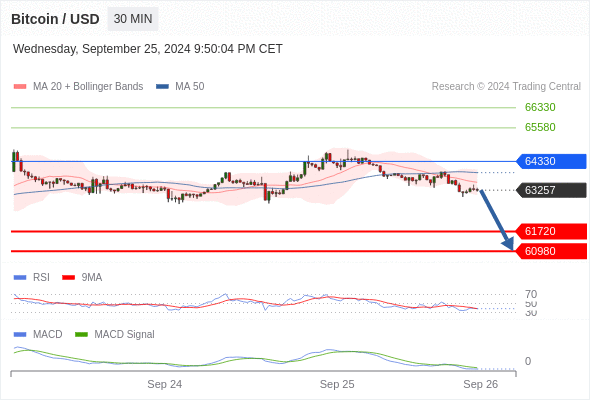This screenshot has width=590, height=400.
Task: Toggle the MACD Signal legend entry
Action: click(x=115, y=334)
